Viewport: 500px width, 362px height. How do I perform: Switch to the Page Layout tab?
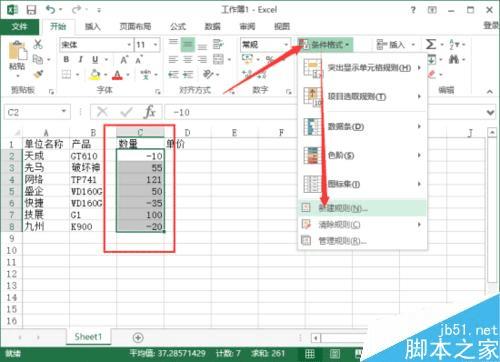click(x=135, y=27)
